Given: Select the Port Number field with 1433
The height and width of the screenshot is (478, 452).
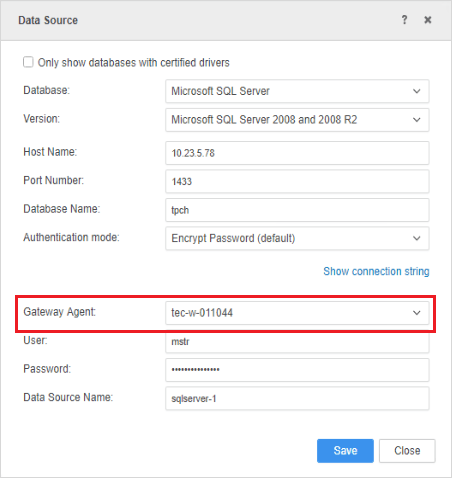Looking at the screenshot, I should [297, 181].
